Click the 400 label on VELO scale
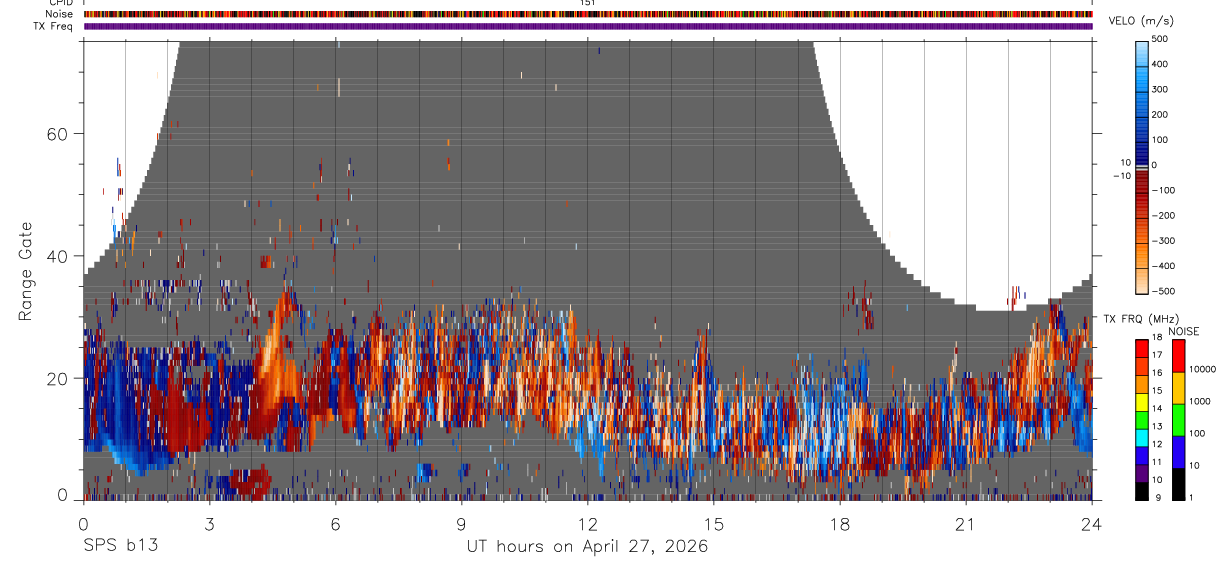 click(1161, 64)
